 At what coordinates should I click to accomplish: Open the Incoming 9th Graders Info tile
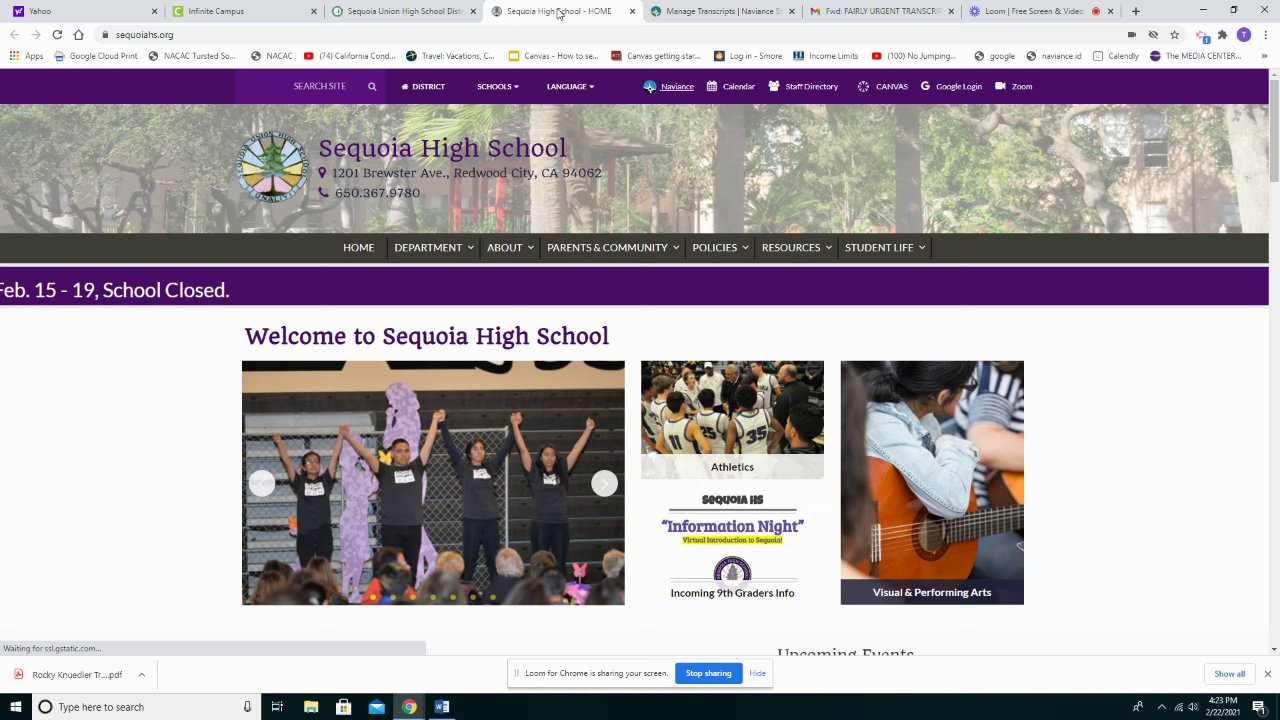point(732,546)
